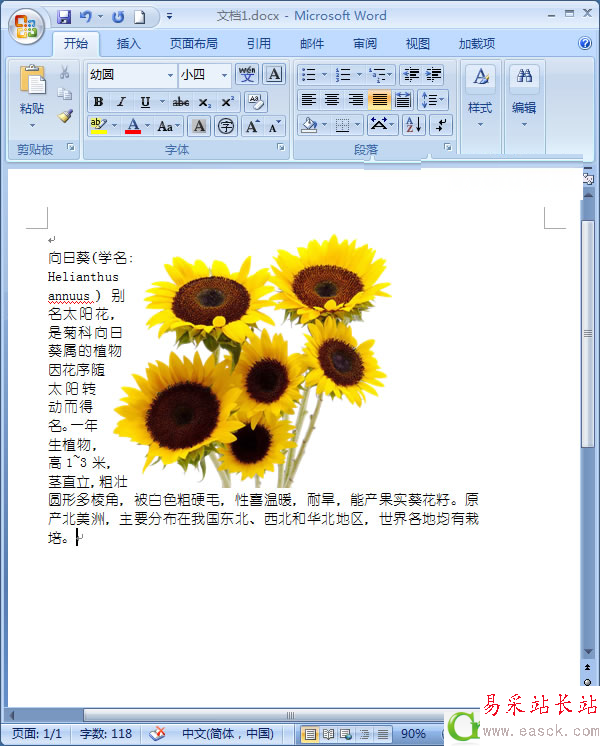600x746 pixels.
Task: Grow font size with the large A
Action: coord(252,126)
